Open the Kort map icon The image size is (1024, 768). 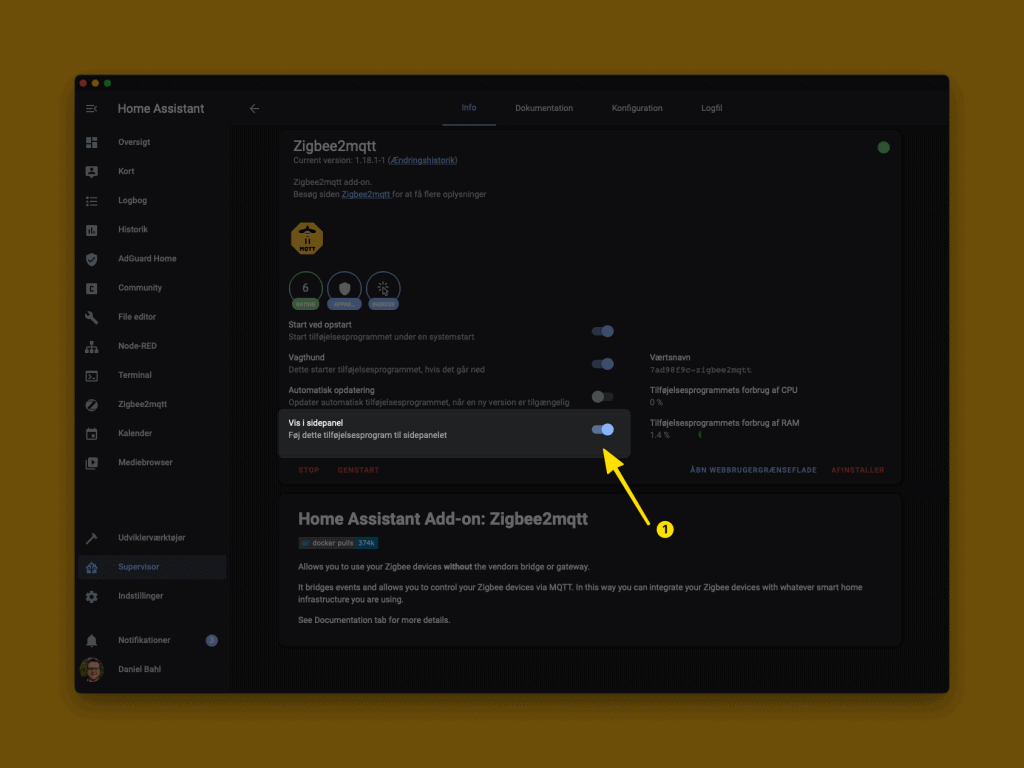pos(91,171)
